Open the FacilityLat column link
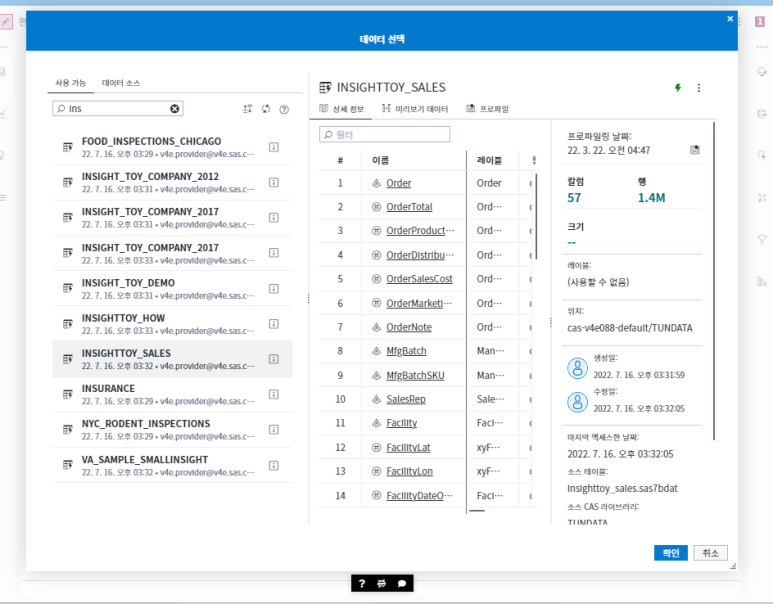Screen dimensions: 773x604 pyautogui.click(x=408, y=447)
